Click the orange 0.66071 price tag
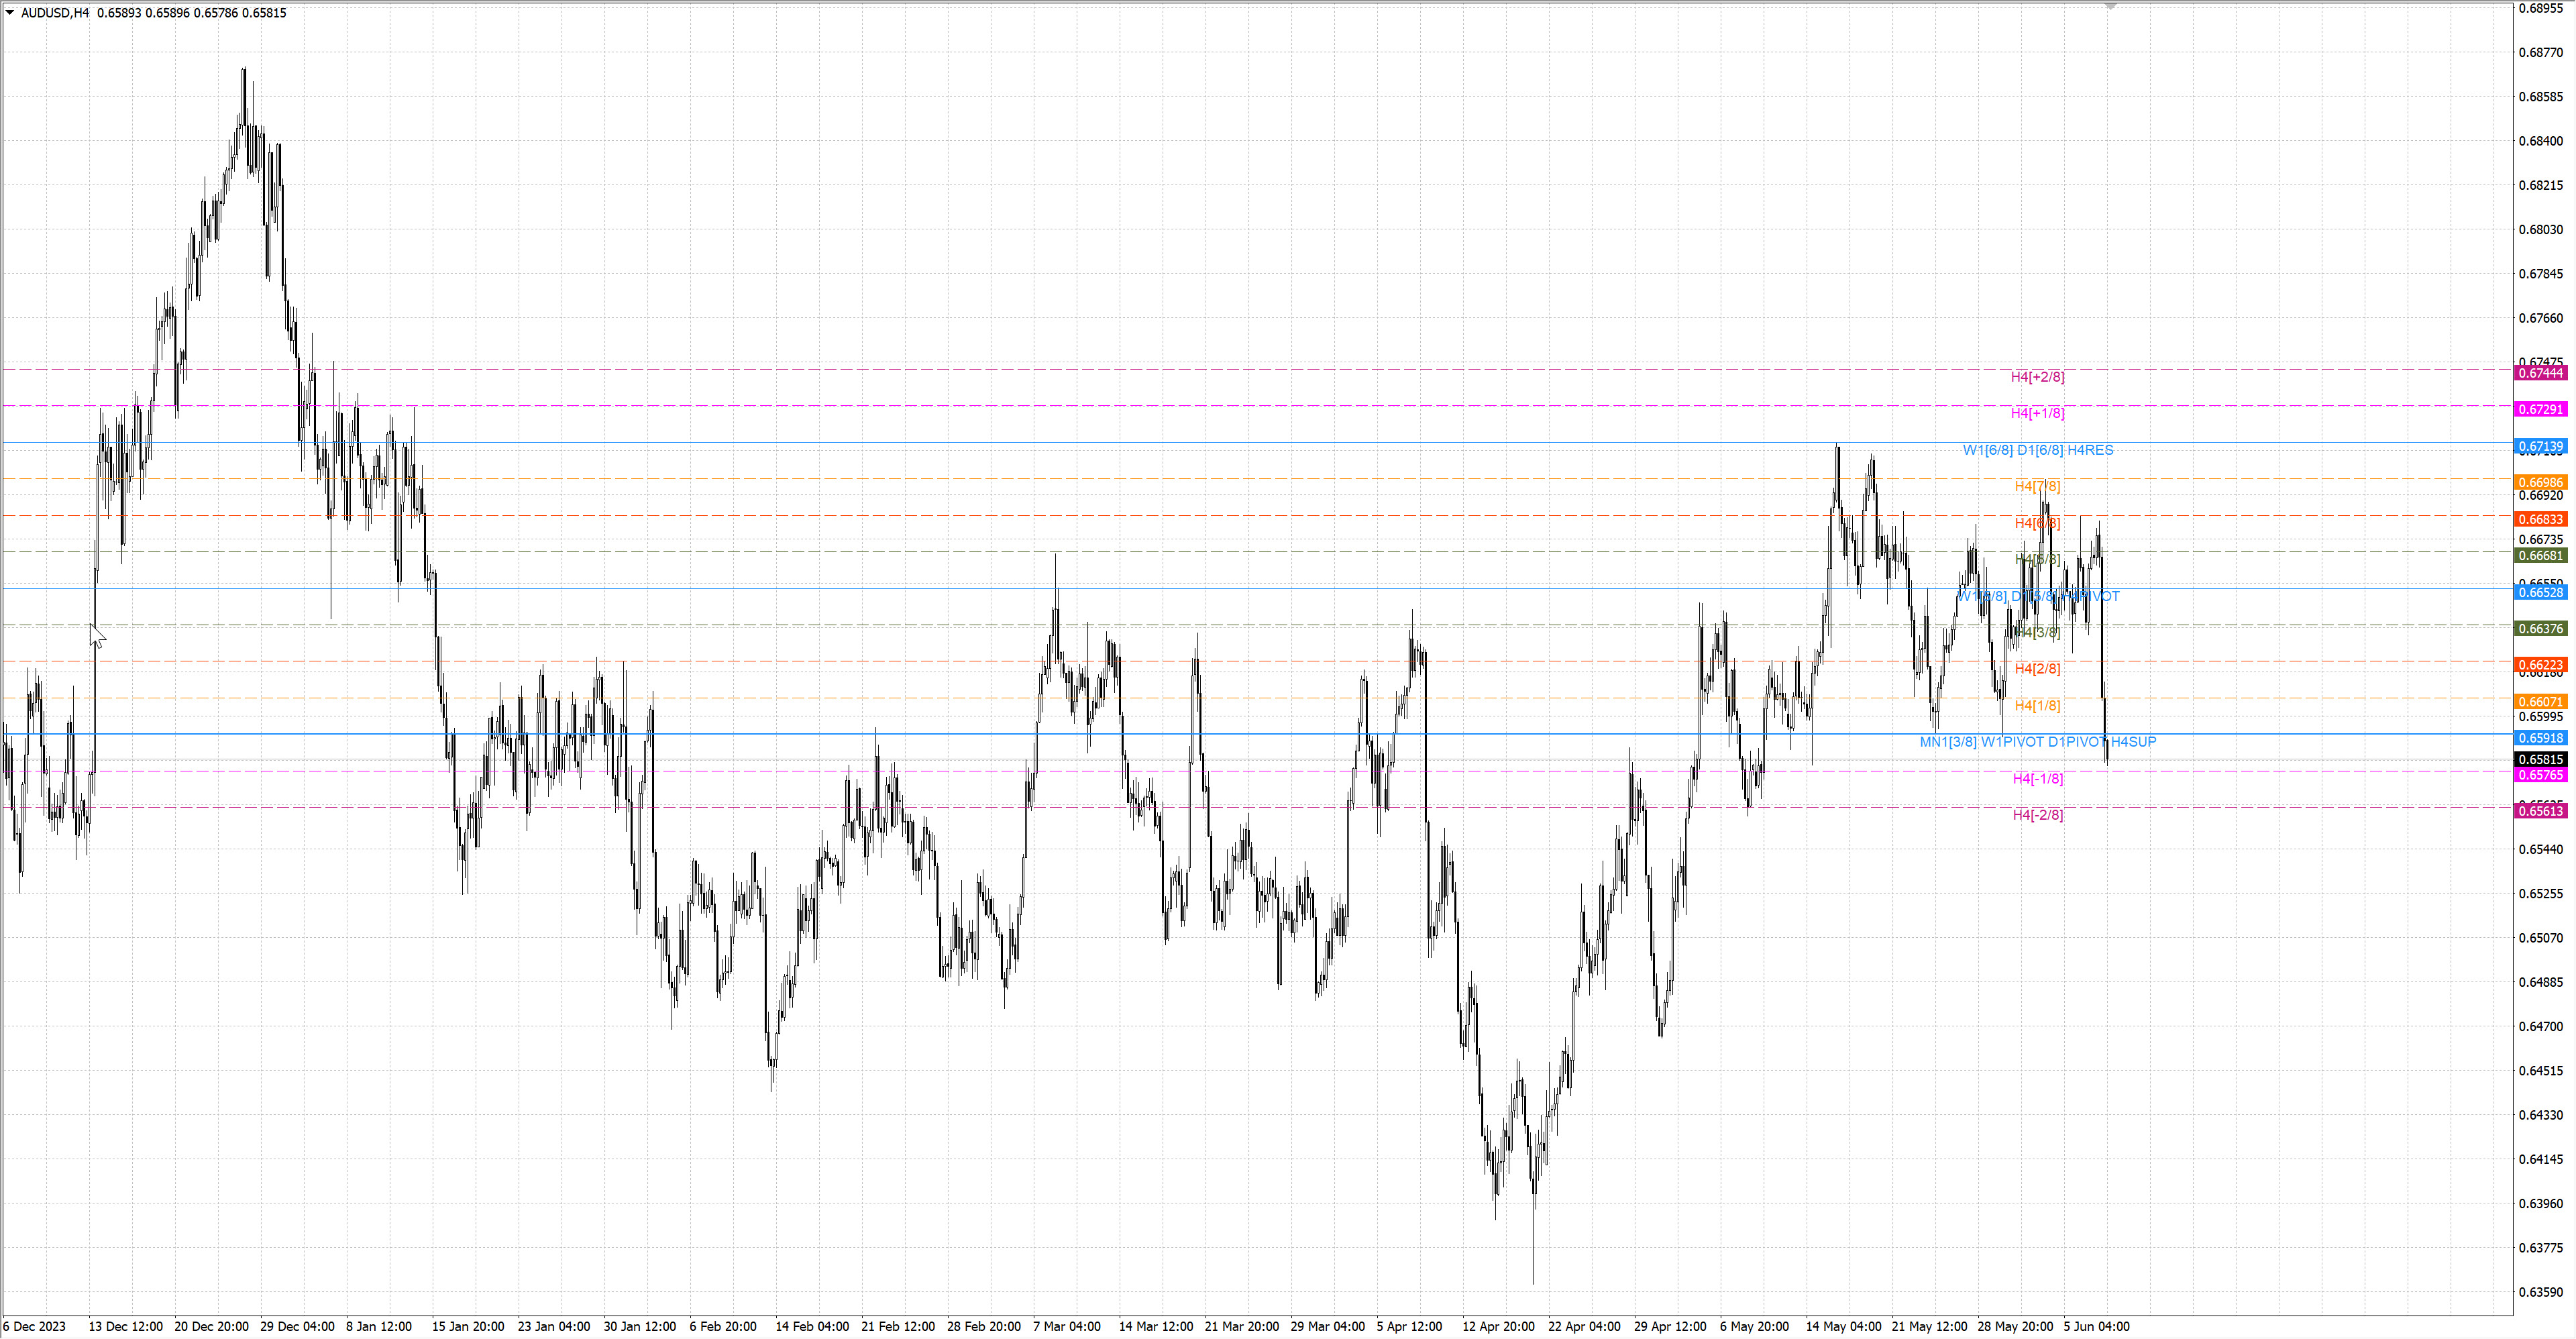Image resolution: width=2576 pixels, height=1339 pixels. tap(2540, 702)
